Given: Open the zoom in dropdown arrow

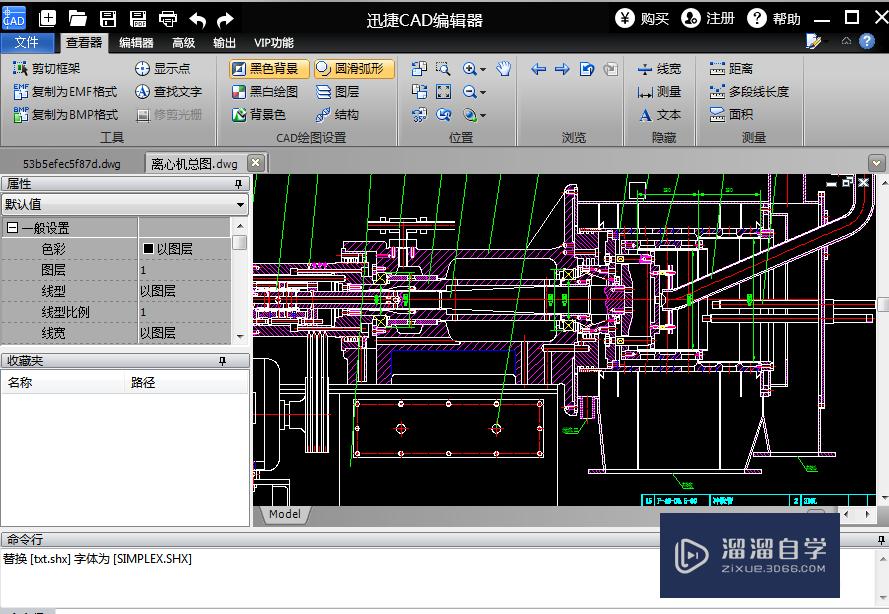Looking at the screenshot, I should pos(483,70).
